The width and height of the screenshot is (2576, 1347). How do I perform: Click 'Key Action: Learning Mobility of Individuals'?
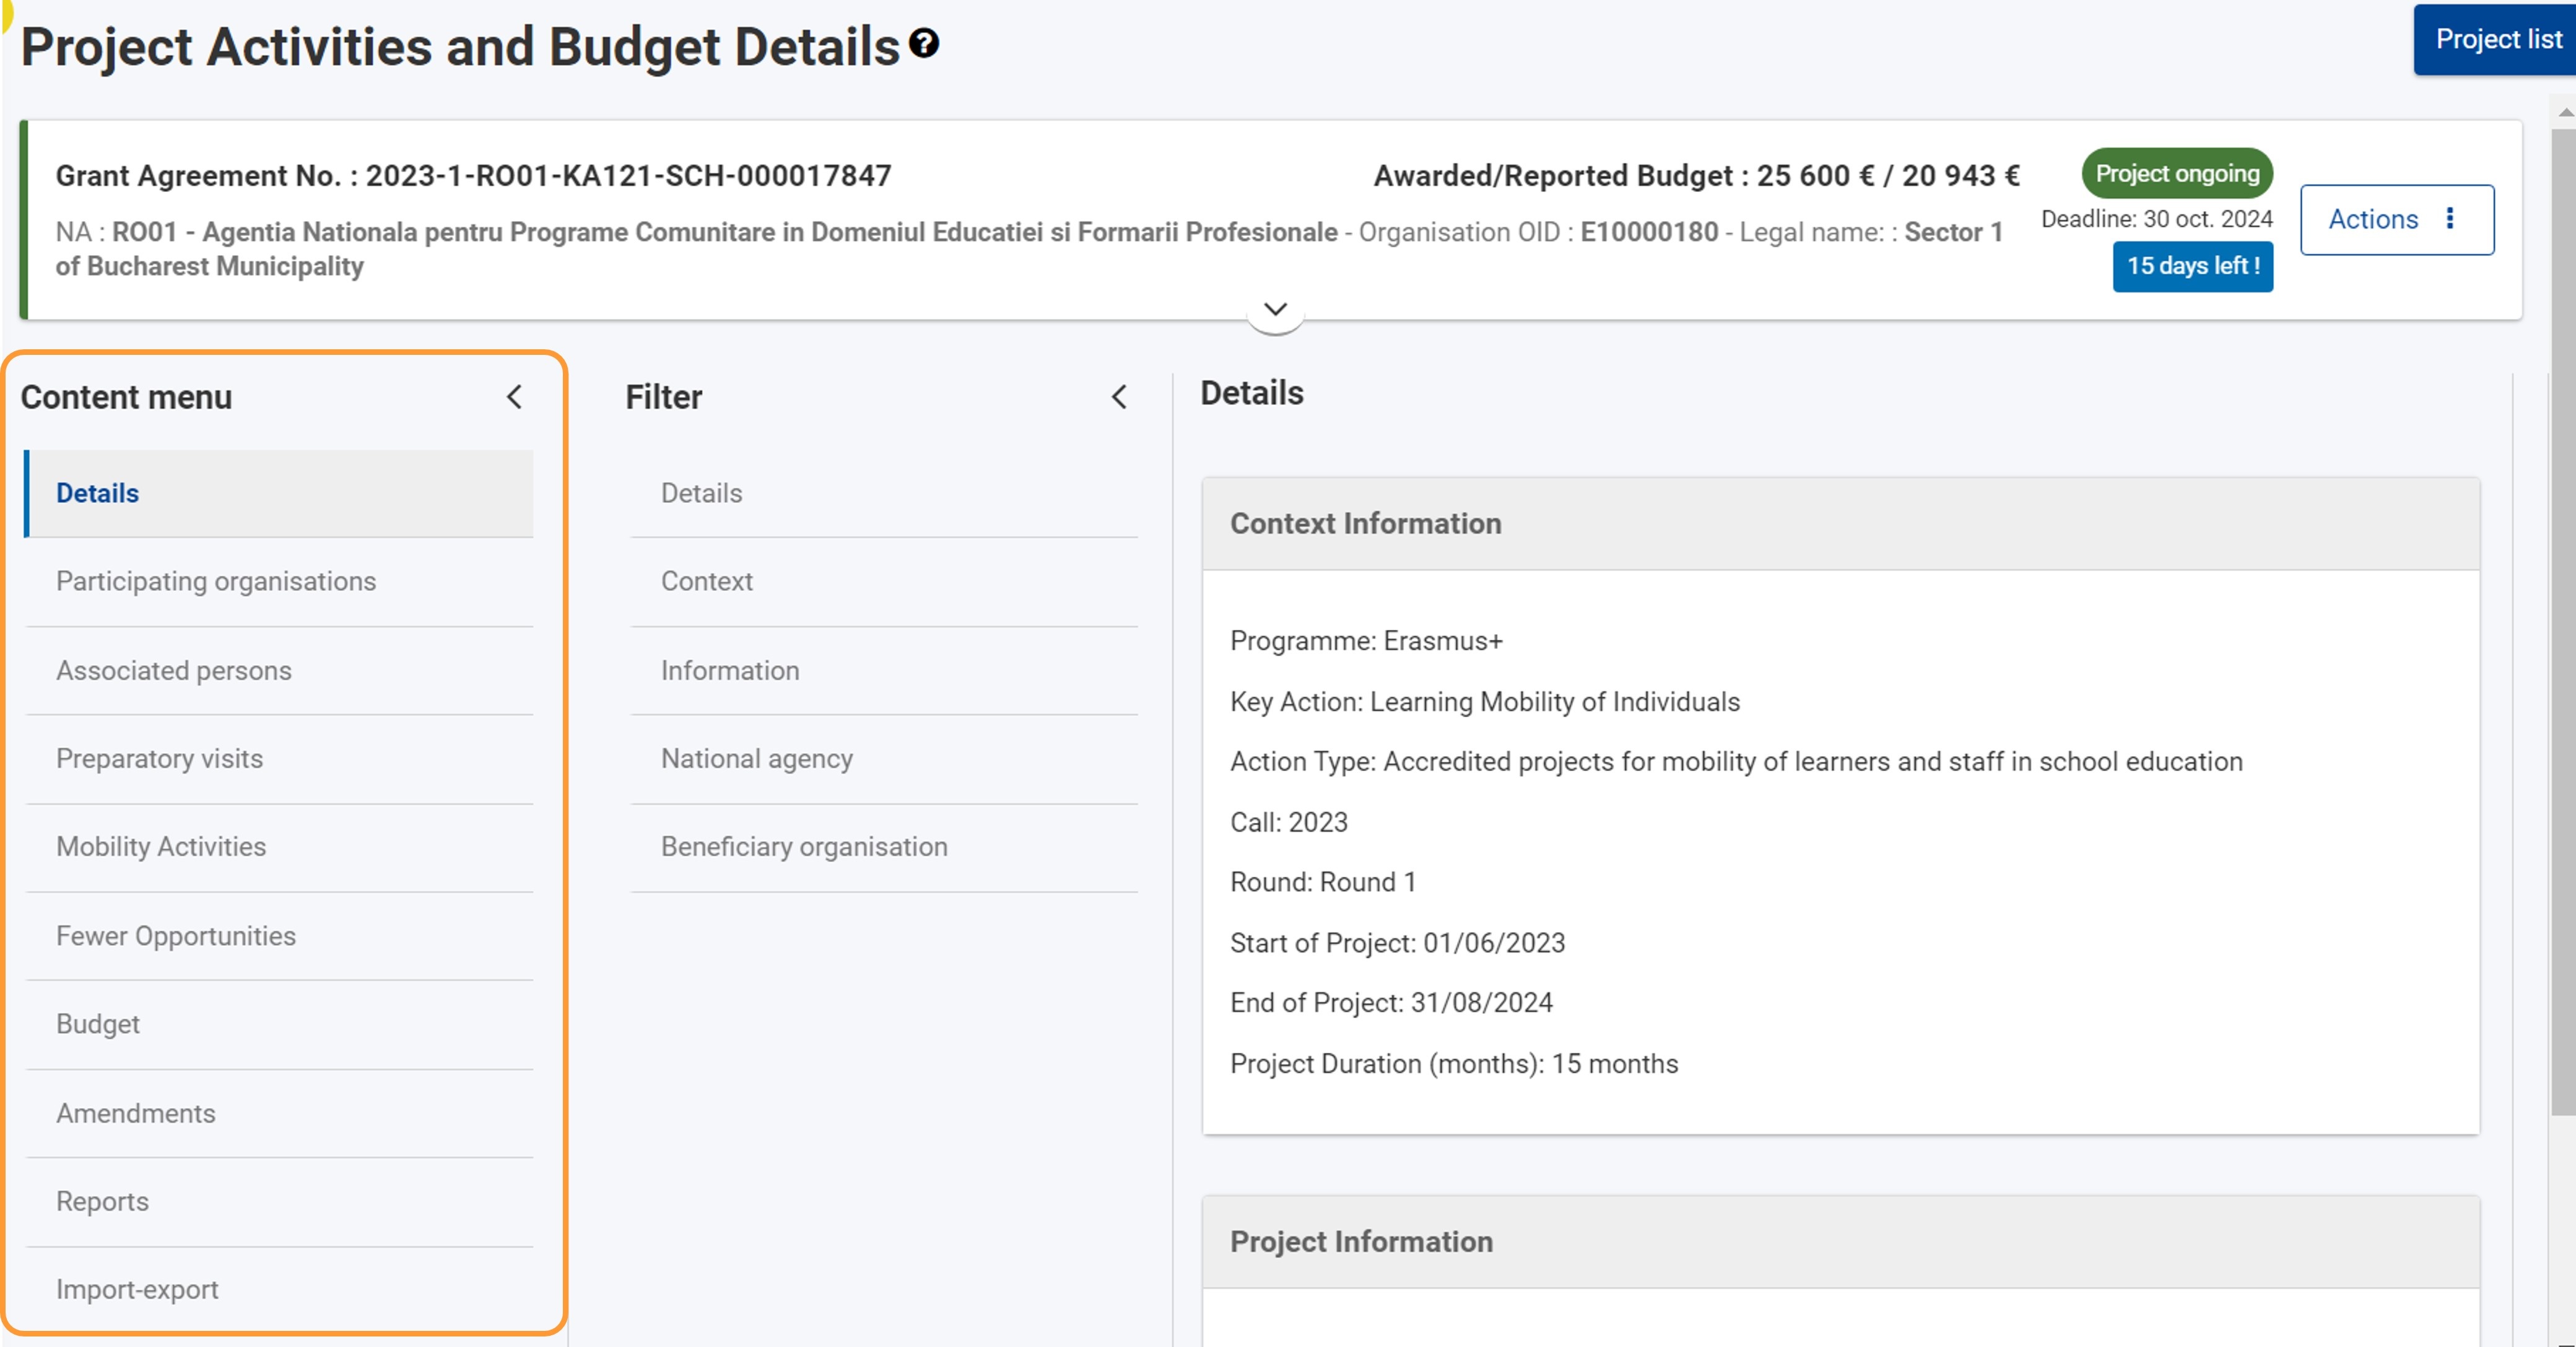pyautogui.click(x=1485, y=702)
